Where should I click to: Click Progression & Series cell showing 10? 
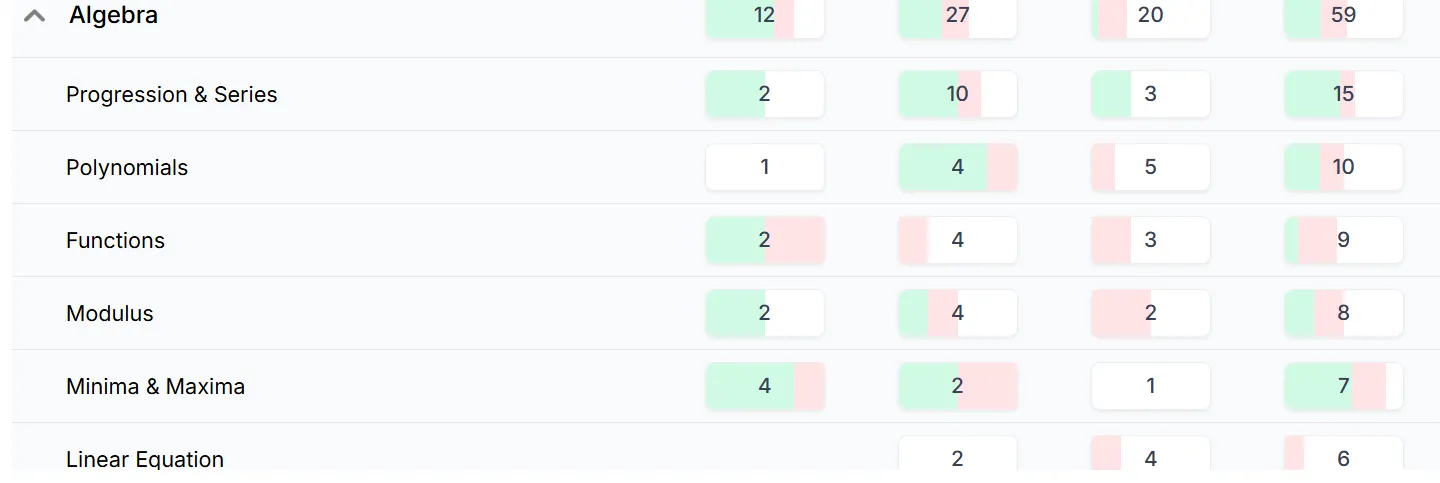pos(957,94)
